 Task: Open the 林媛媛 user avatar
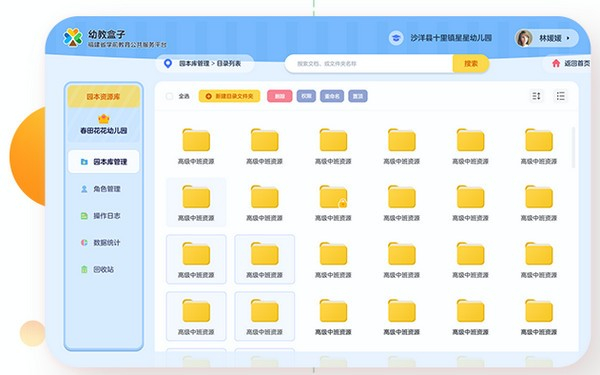[524, 38]
